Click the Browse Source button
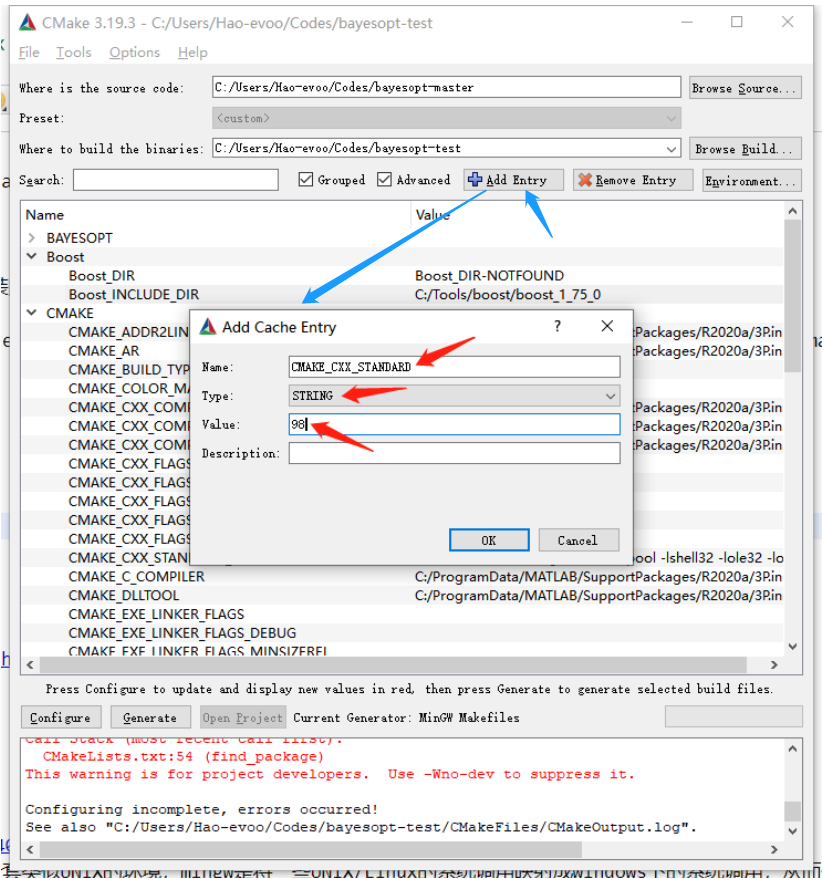Viewport: 823px width, 878px height. tap(745, 88)
